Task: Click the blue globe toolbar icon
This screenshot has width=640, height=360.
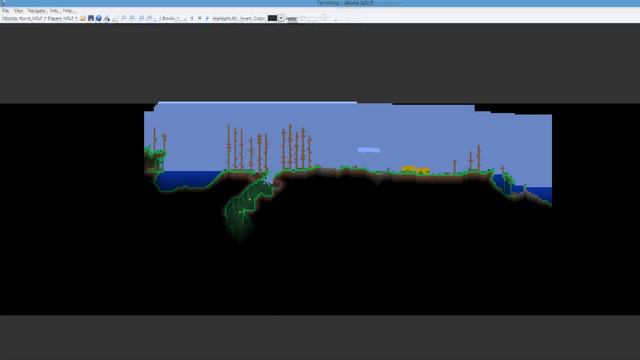Action: pyautogui.click(x=99, y=18)
